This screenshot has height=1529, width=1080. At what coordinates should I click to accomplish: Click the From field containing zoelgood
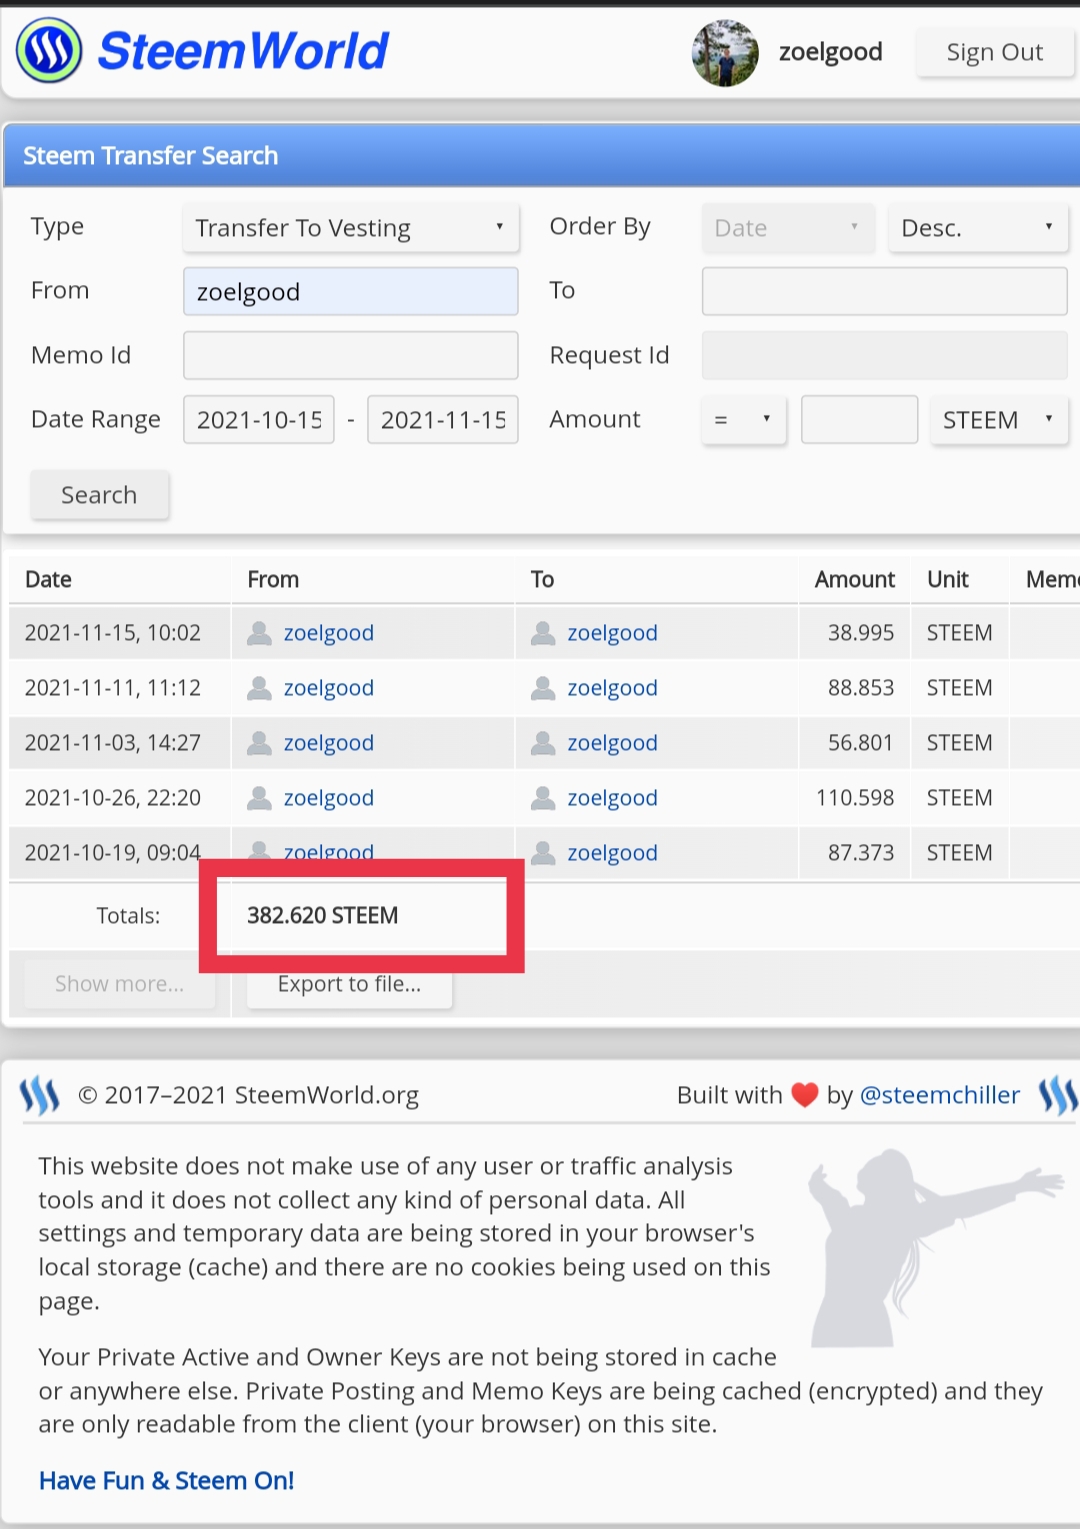(351, 291)
